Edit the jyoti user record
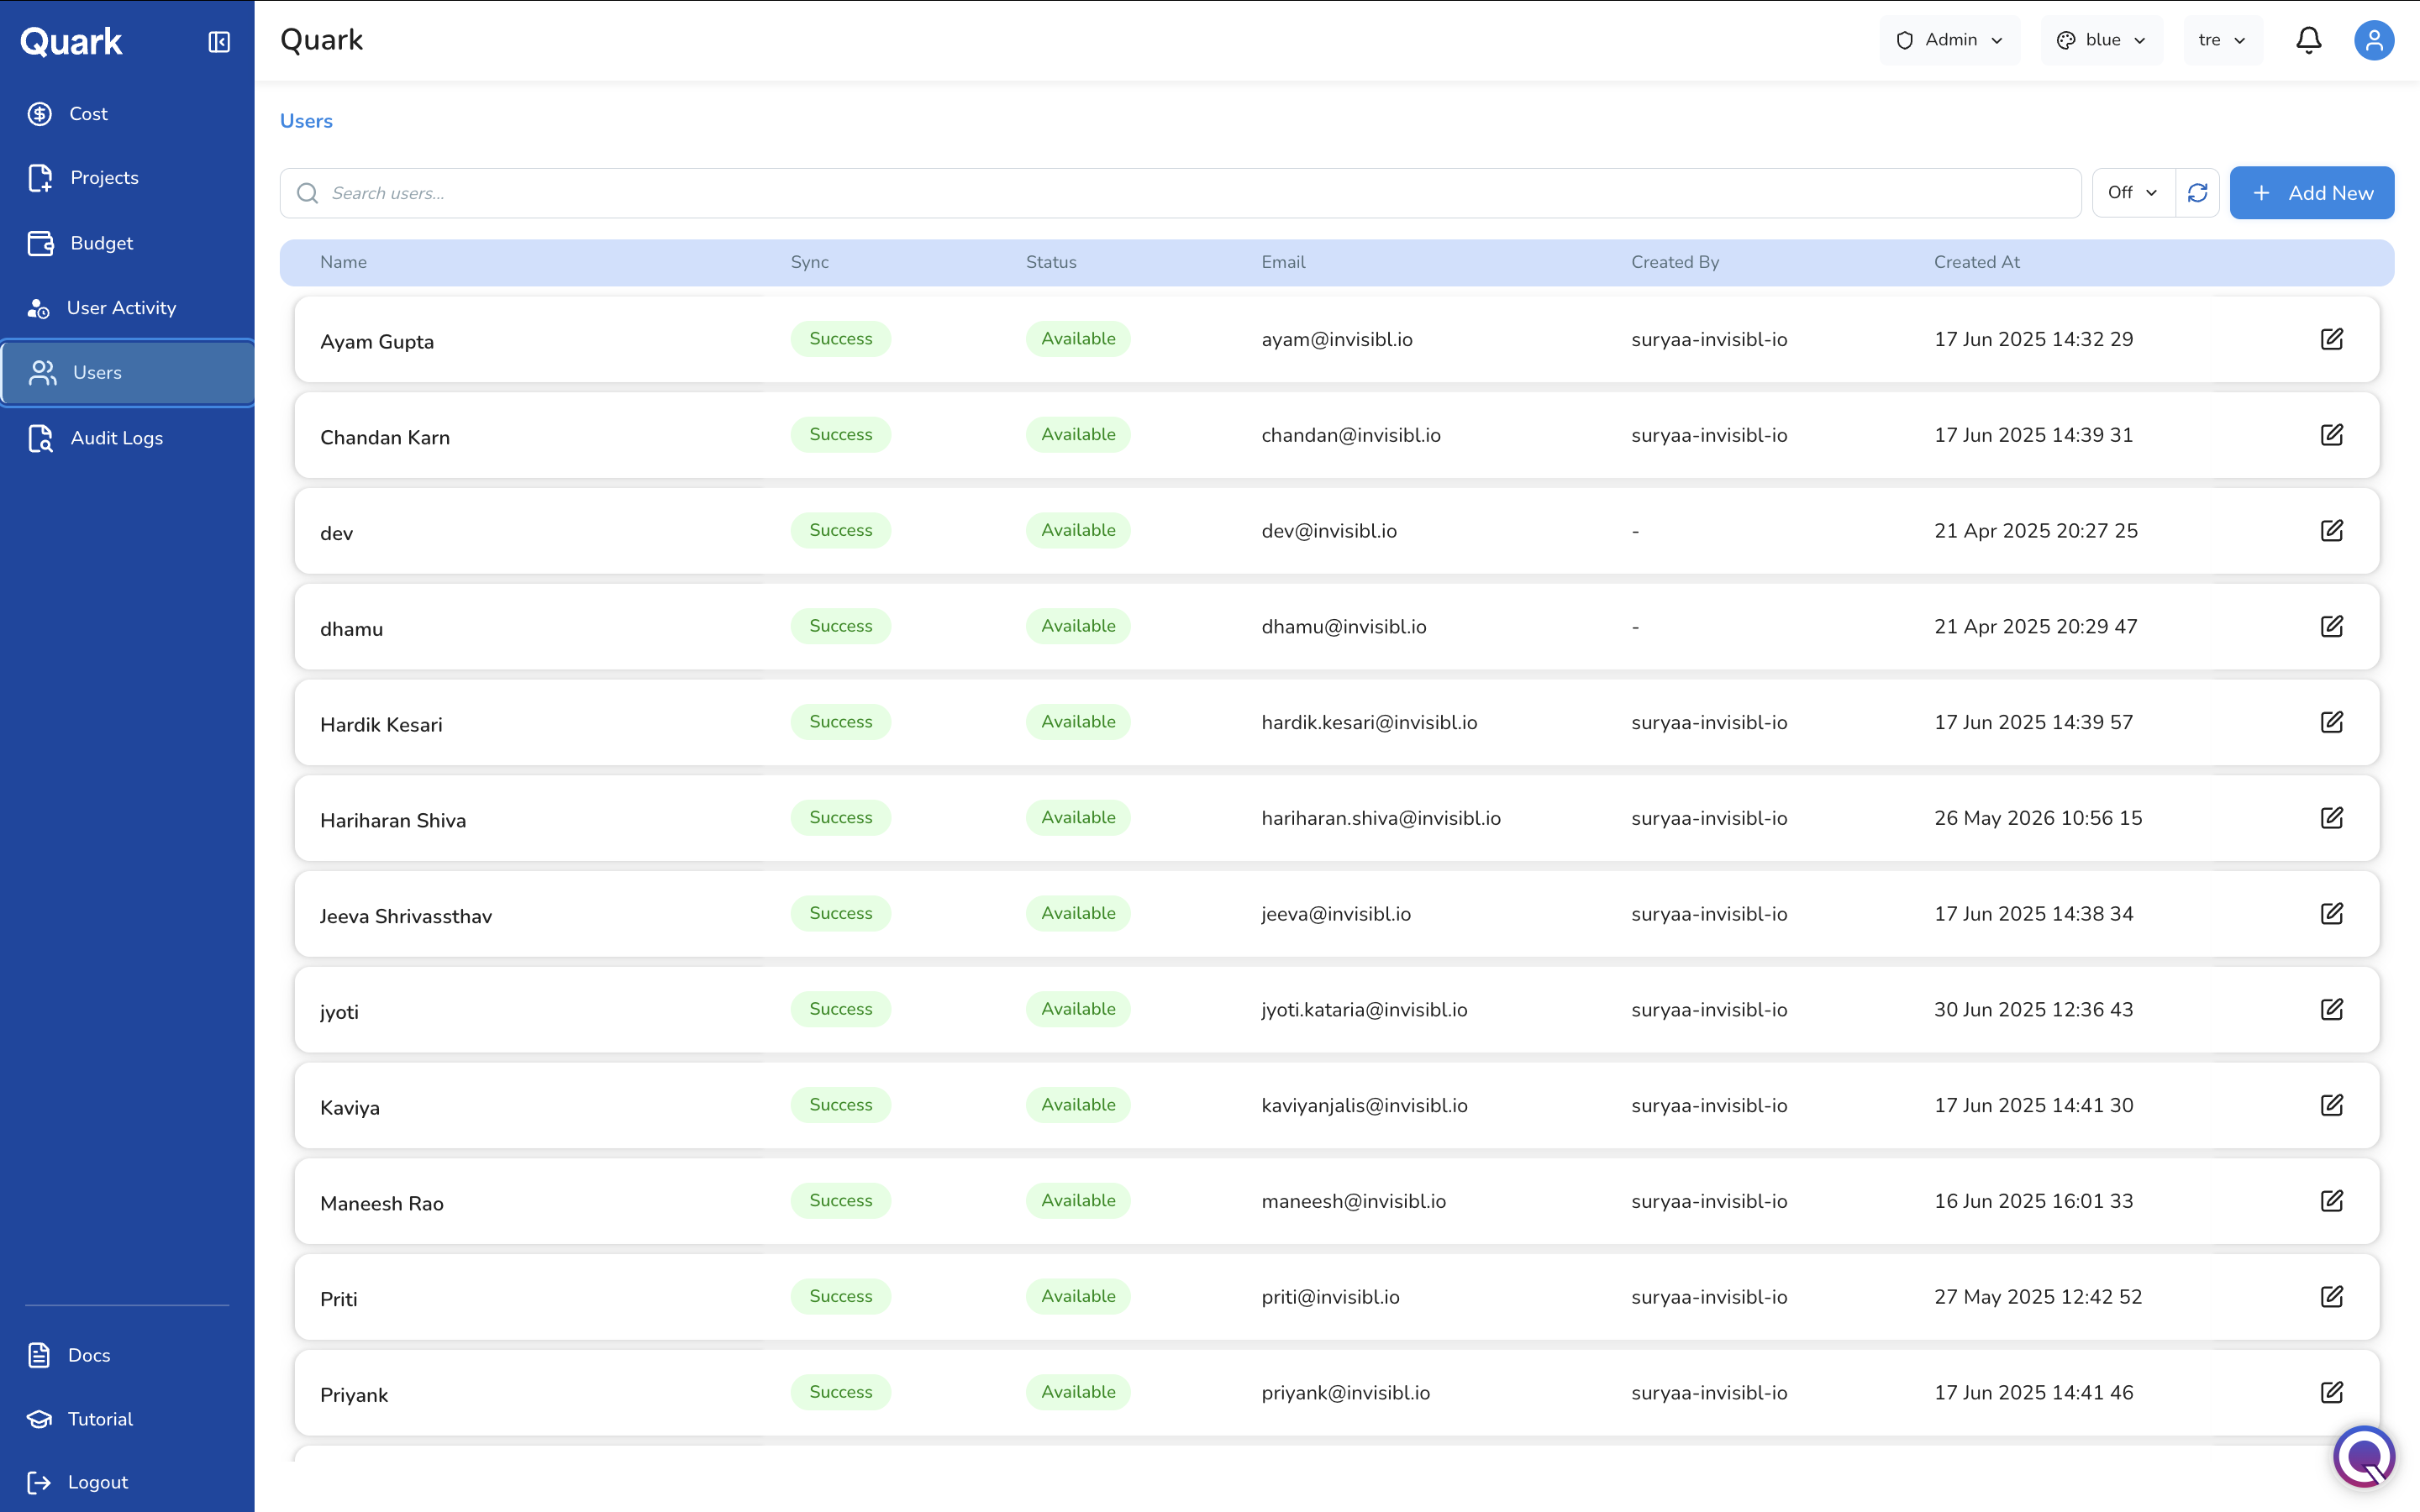2420x1512 pixels. [x=2331, y=1009]
